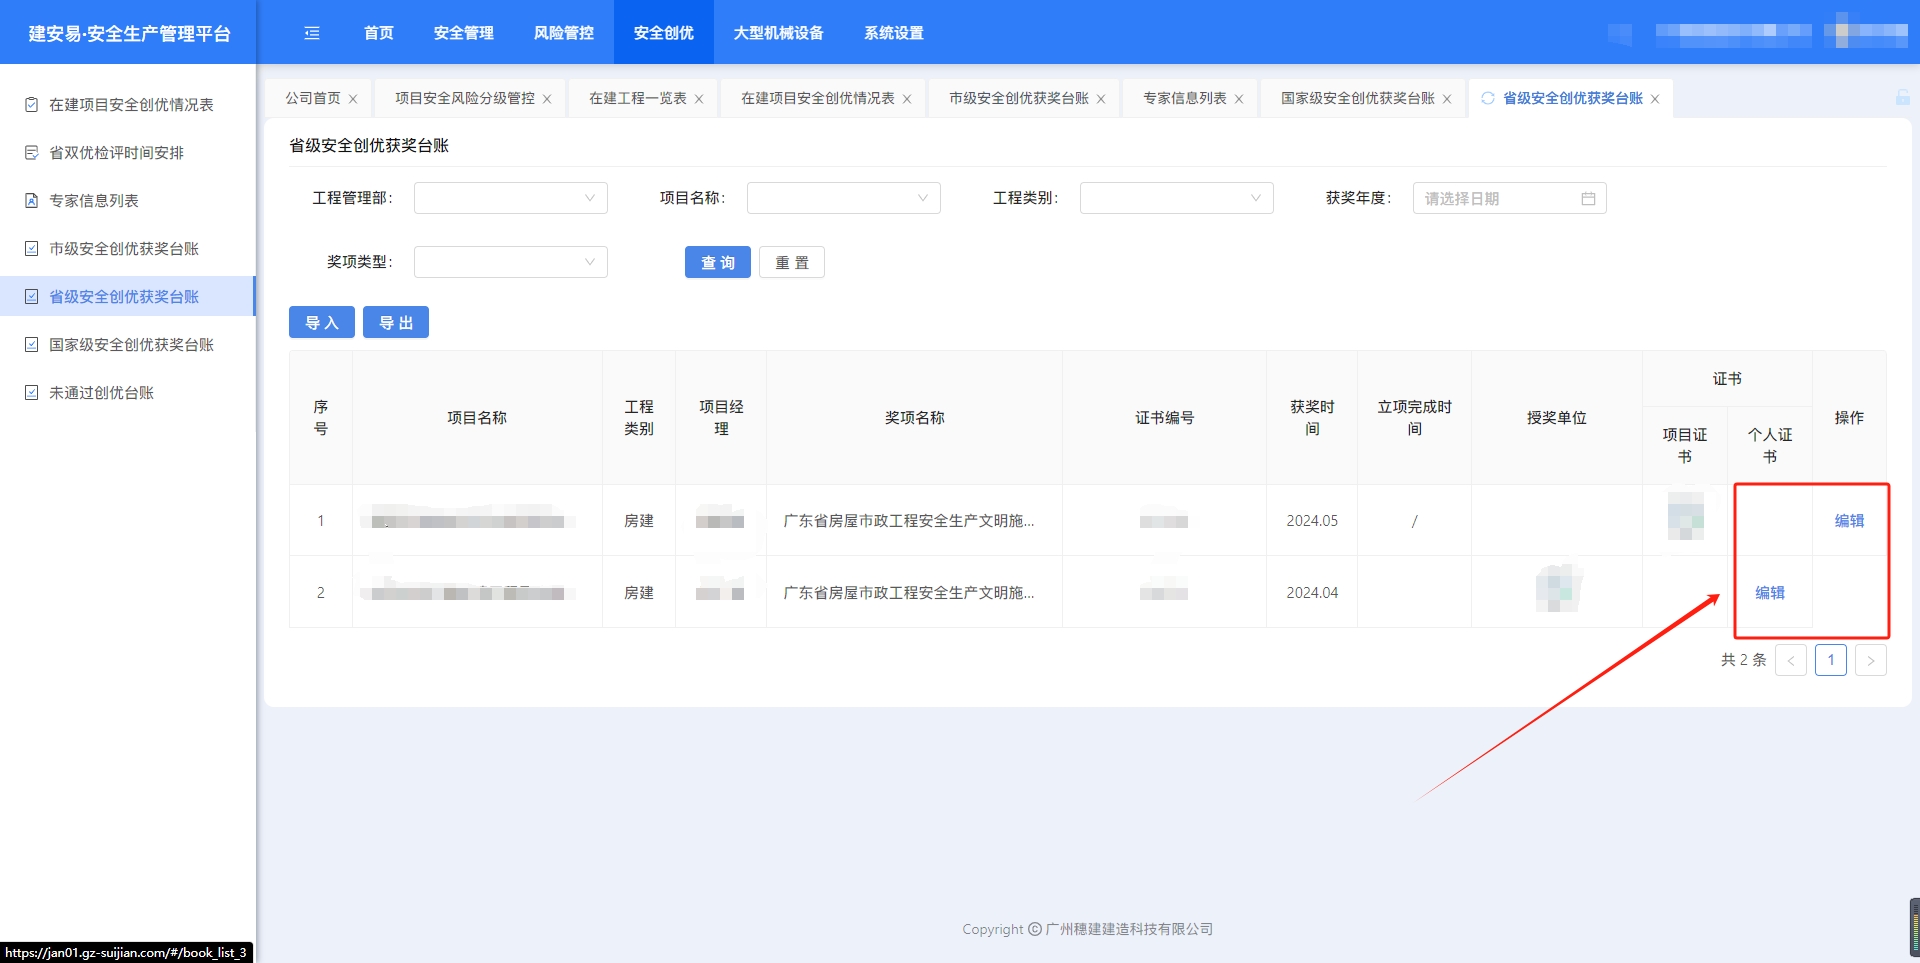Expand the 工程管理部 dropdown

(510, 198)
